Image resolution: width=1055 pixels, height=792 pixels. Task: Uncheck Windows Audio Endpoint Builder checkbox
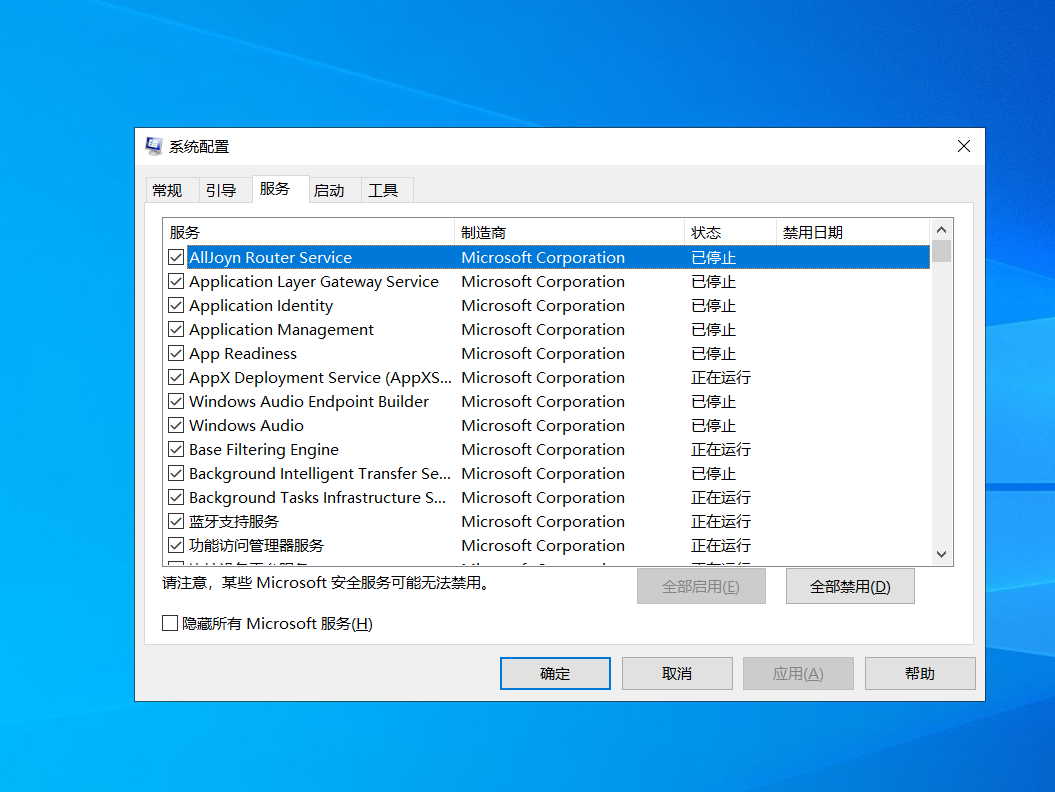[x=176, y=402]
